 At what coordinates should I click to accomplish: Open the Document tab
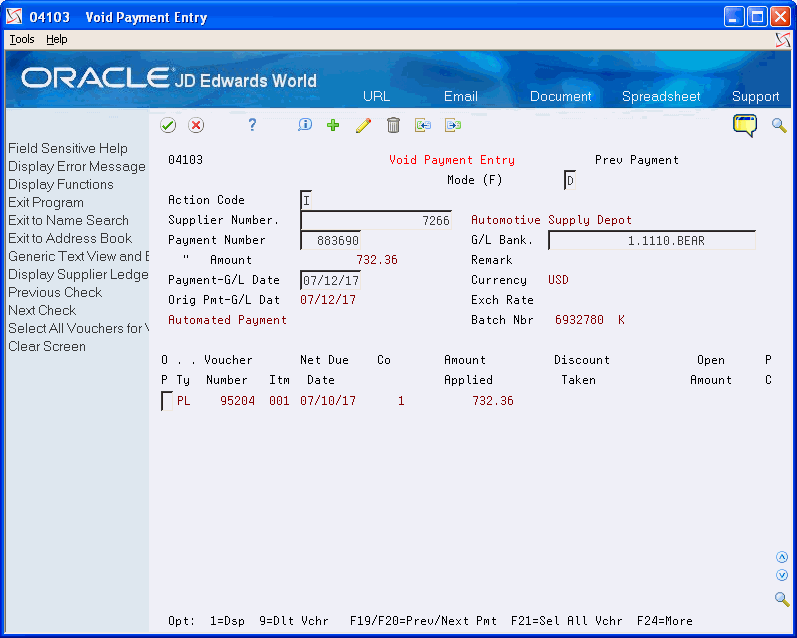[x=561, y=97]
